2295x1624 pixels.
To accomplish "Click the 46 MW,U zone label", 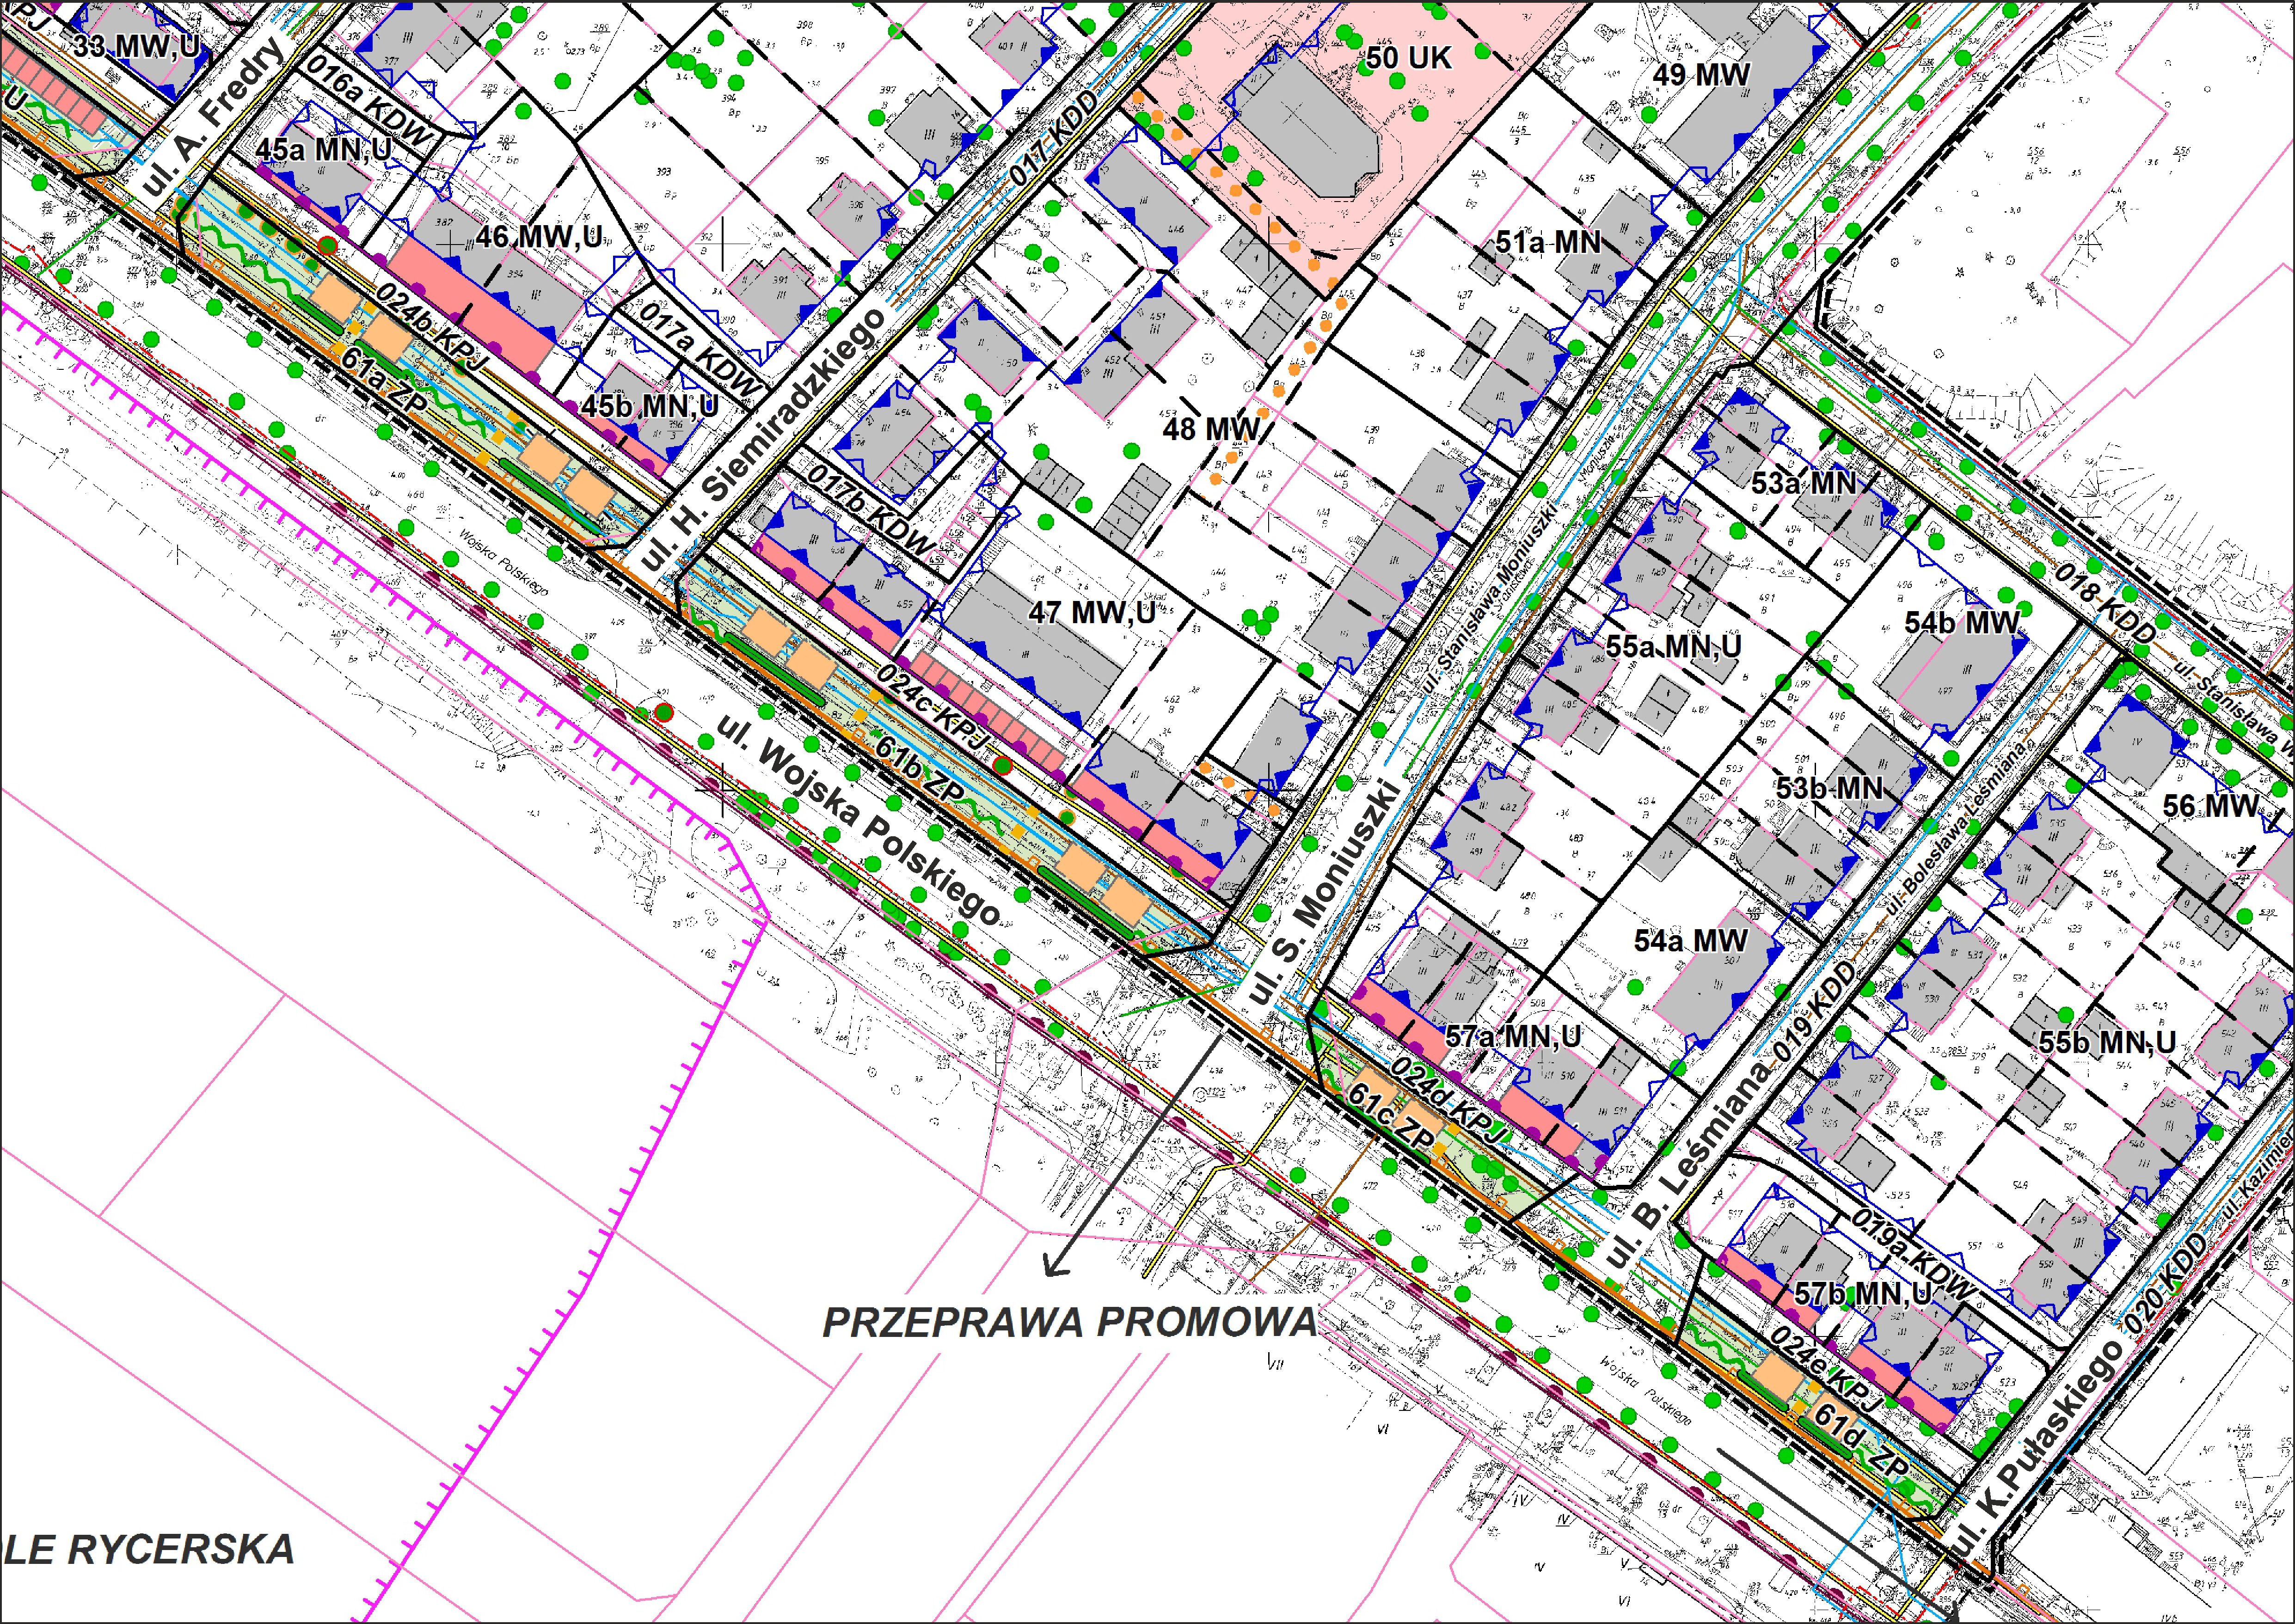I will click(539, 237).
